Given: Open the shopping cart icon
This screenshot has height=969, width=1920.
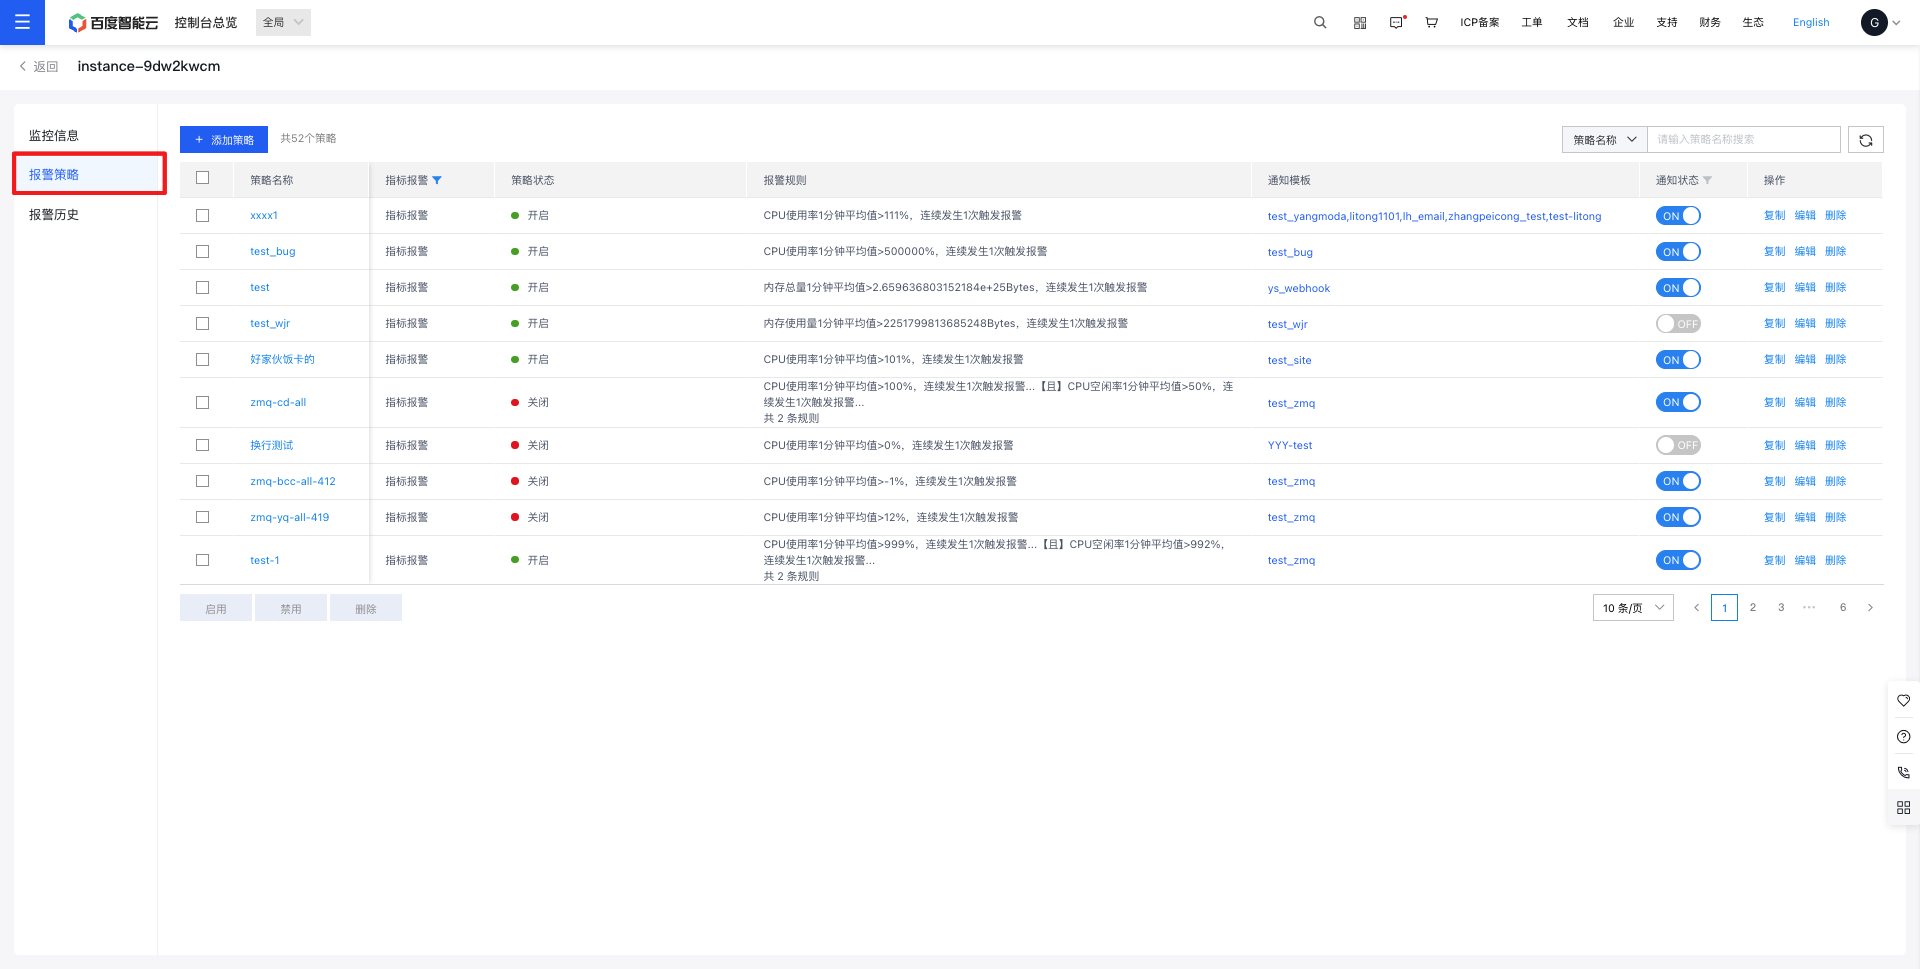Looking at the screenshot, I should (1432, 22).
